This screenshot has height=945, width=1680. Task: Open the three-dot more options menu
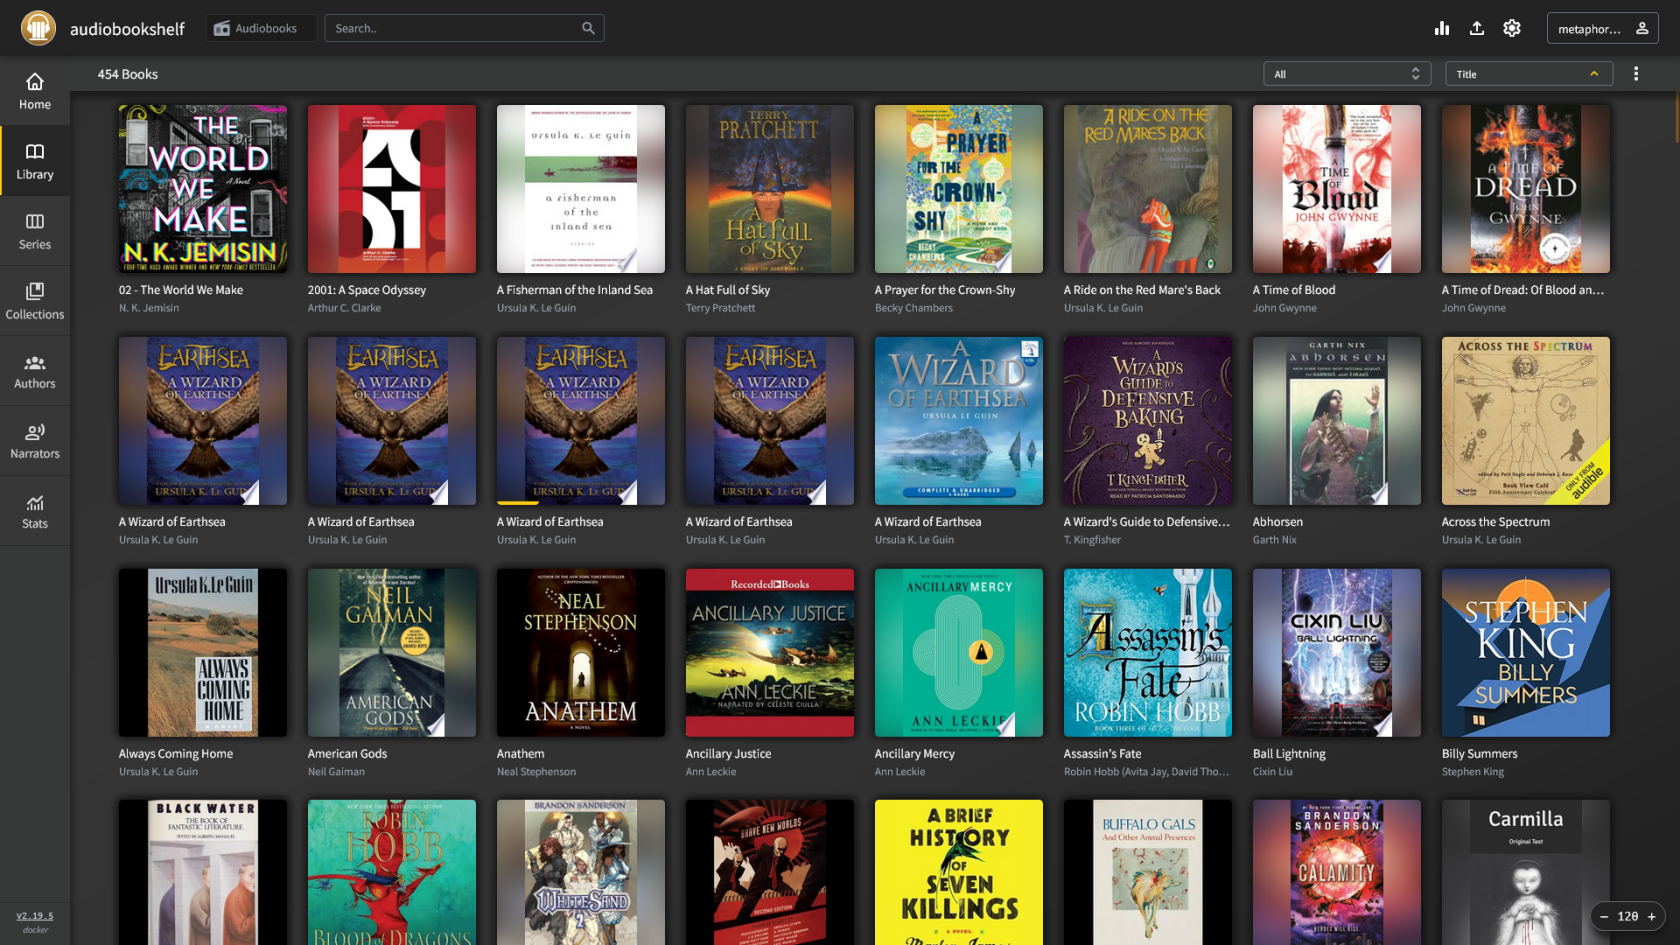point(1636,74)
